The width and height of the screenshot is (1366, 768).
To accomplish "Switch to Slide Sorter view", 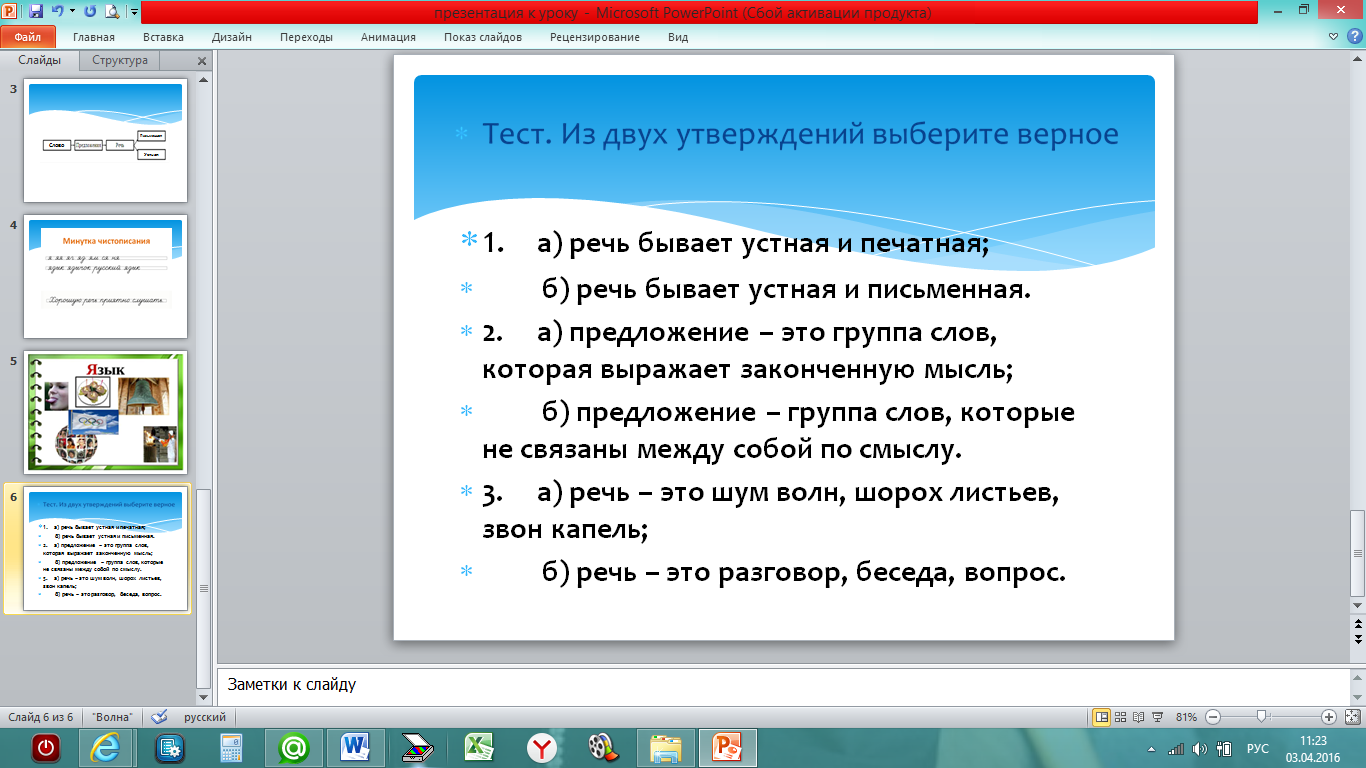I will coord(1120,717).
